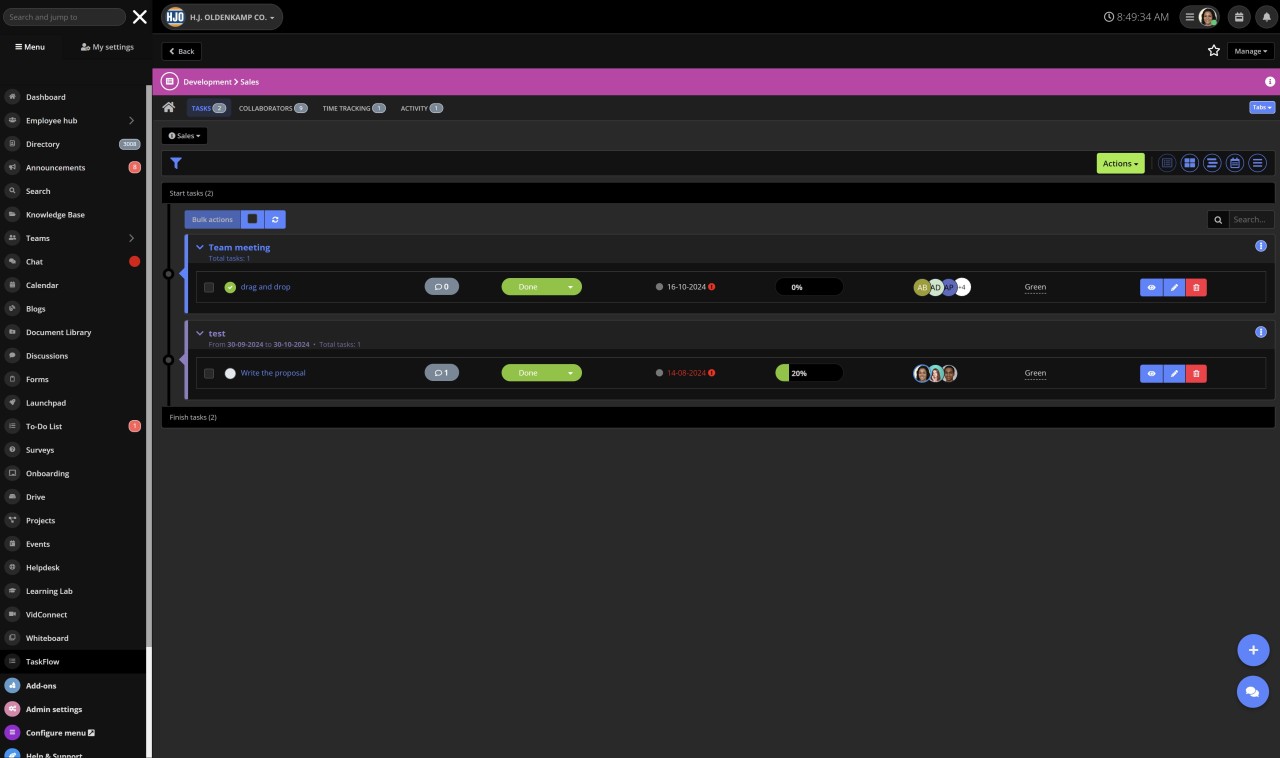Check the box next to 'Write the proposal'
1280x758 pixels.
point(209,373)
